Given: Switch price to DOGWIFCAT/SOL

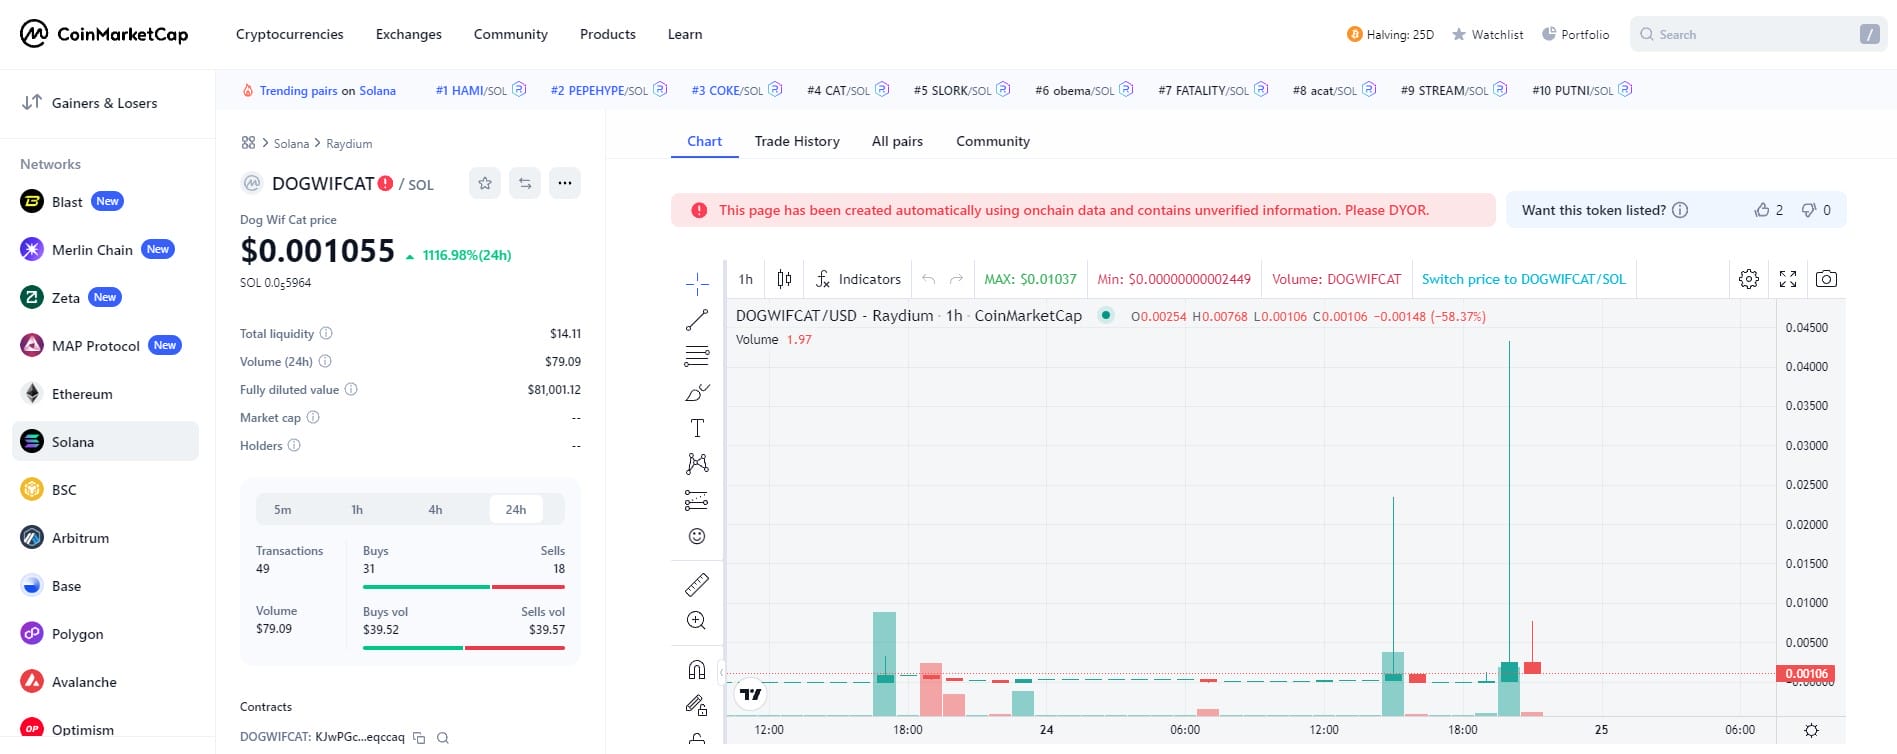Looking at the screenshot, I should (1523, 279).
